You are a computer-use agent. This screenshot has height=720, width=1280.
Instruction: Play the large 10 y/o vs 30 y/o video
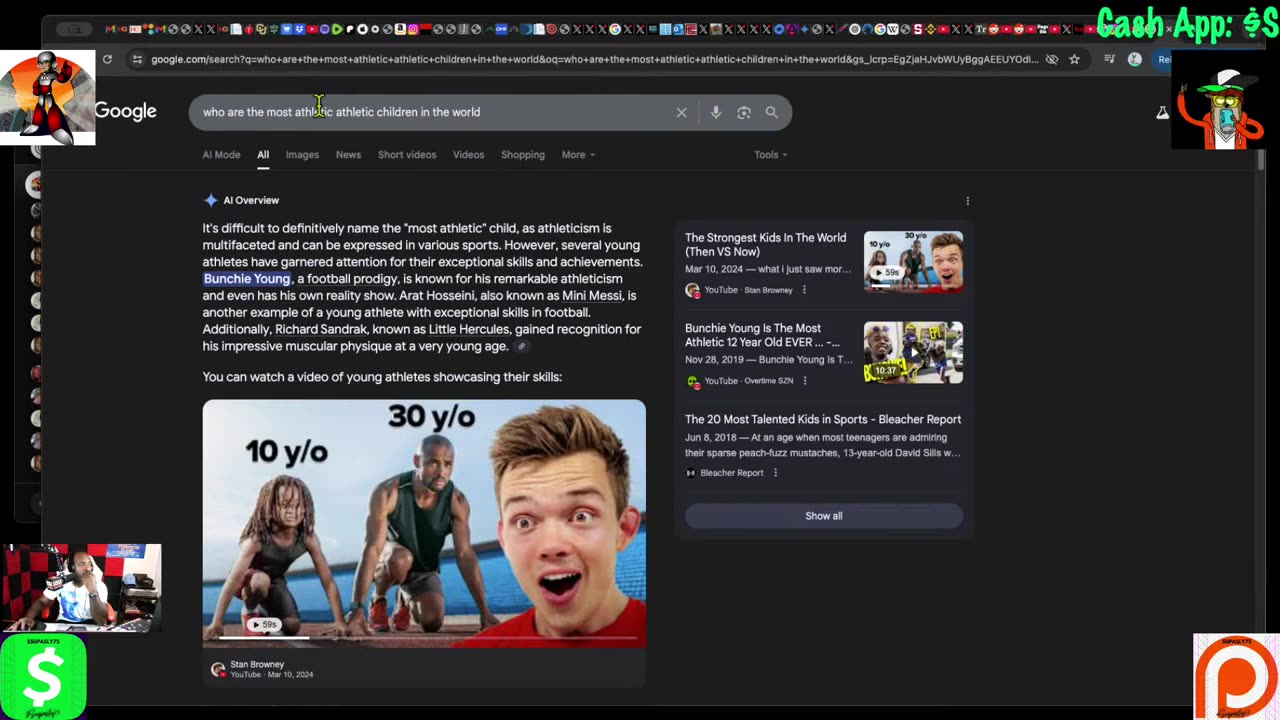tap(424, 523)
